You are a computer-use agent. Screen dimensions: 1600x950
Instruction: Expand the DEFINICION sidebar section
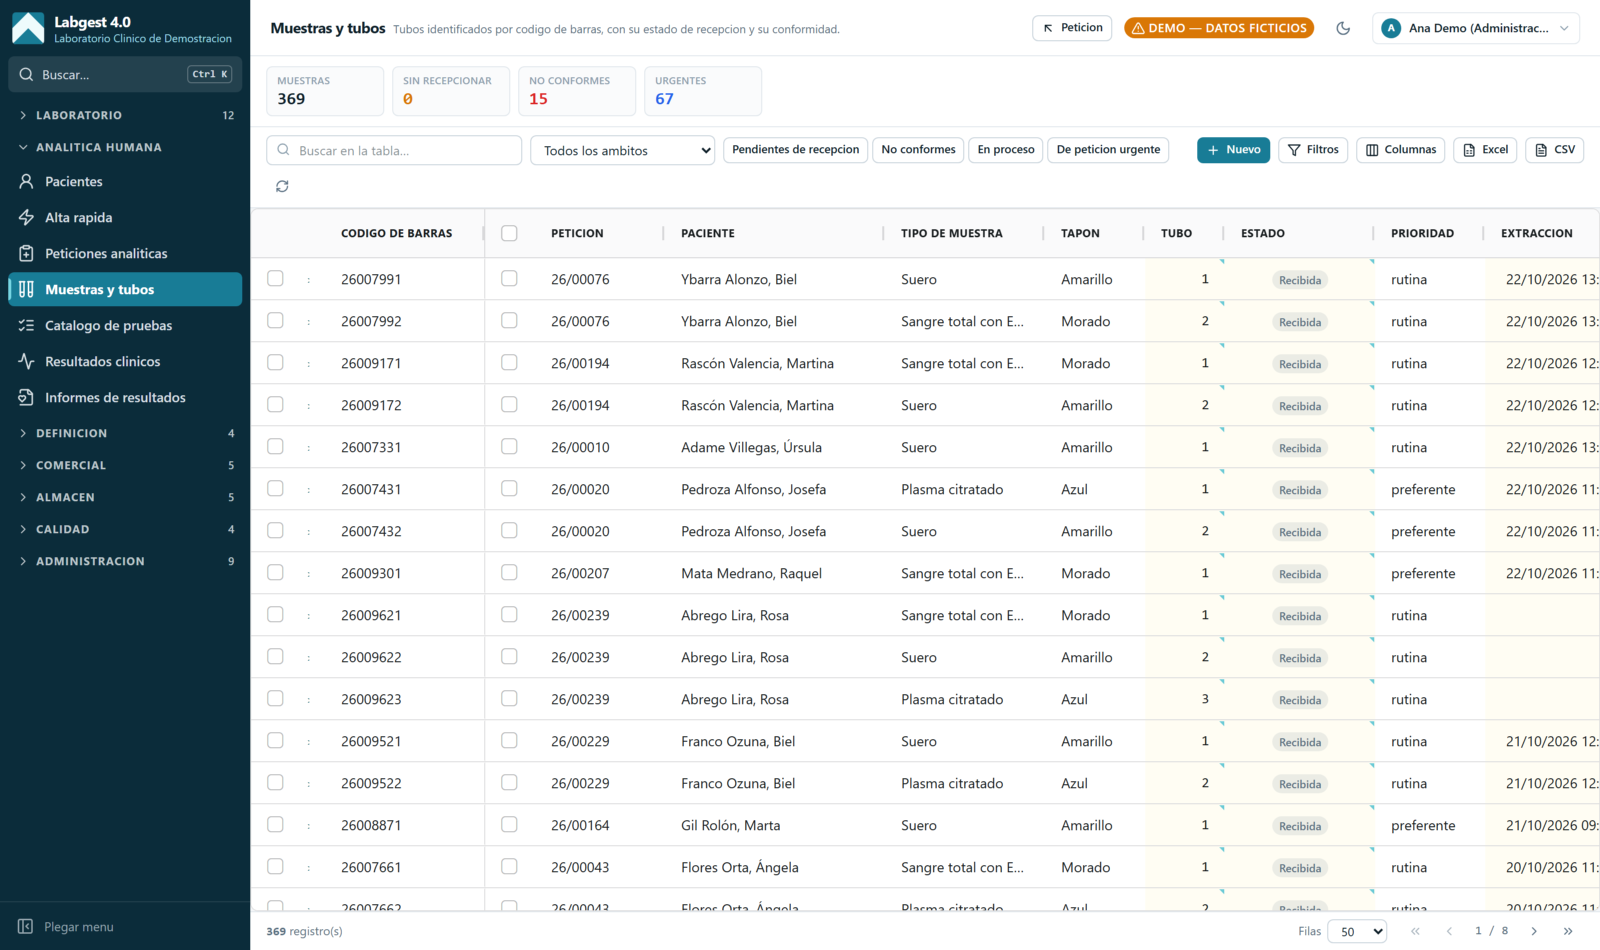click(x=125, y=433)
